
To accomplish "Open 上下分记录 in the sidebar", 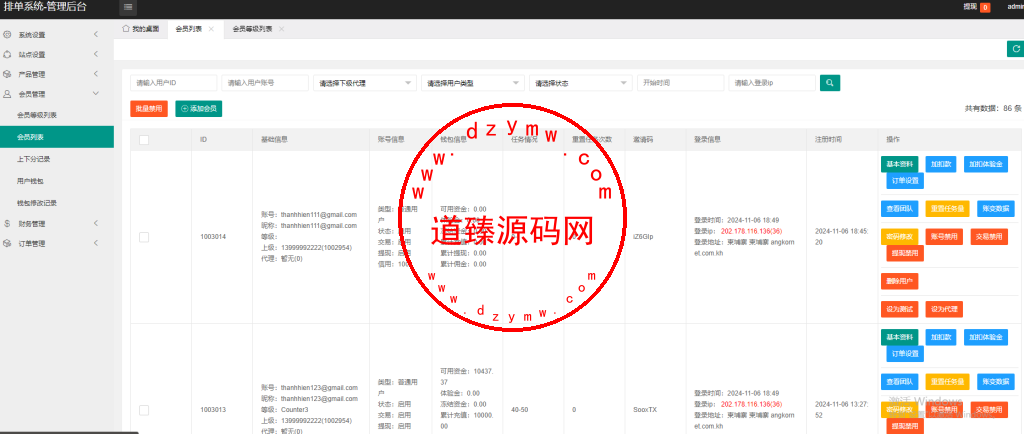I will pyautogui.click(x=57, y=159).
